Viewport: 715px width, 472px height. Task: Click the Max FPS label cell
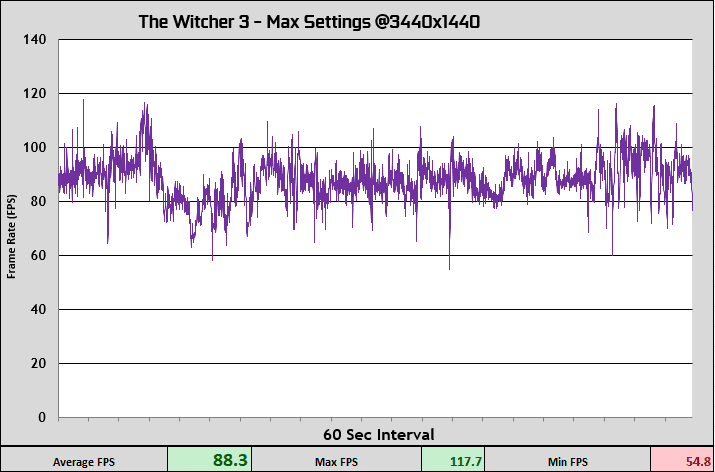tap(337, 460)
